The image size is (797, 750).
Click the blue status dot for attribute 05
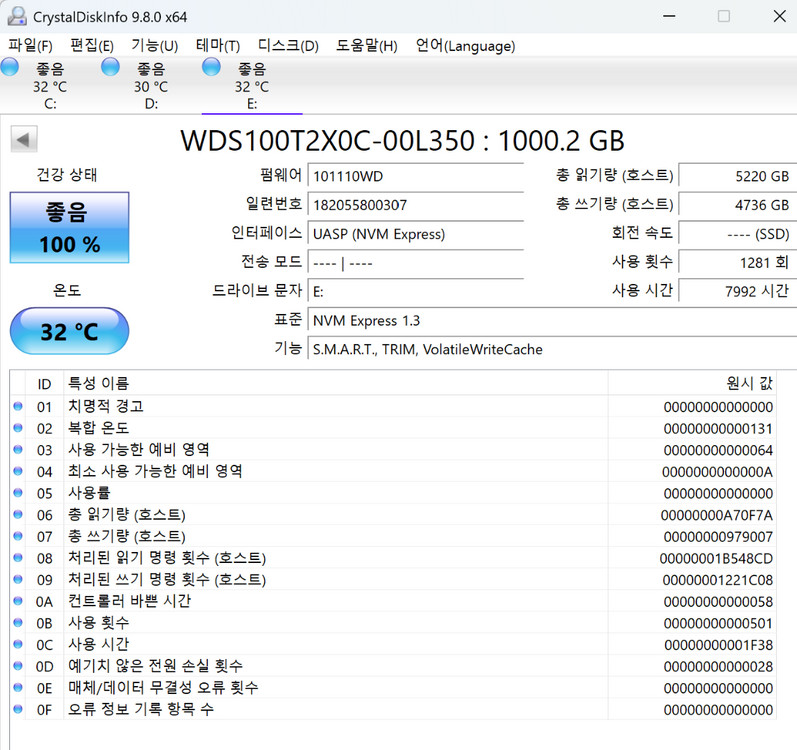coord(18,492)
